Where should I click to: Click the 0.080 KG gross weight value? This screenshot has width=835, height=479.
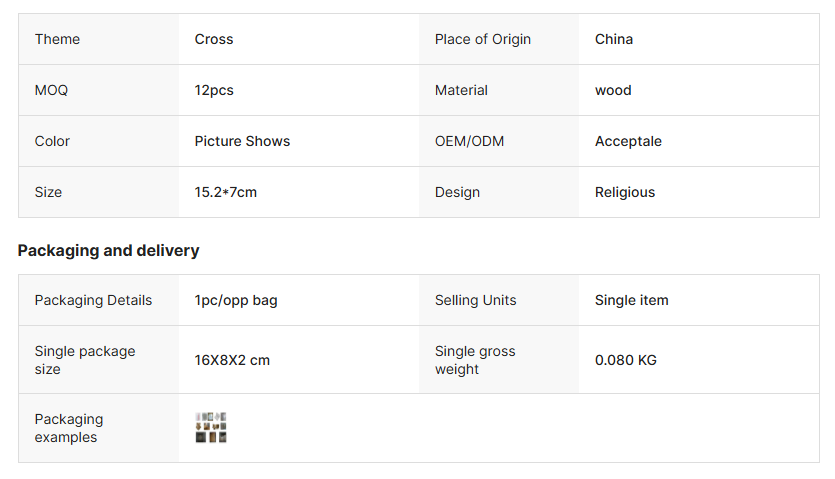[x=625, y=360]
